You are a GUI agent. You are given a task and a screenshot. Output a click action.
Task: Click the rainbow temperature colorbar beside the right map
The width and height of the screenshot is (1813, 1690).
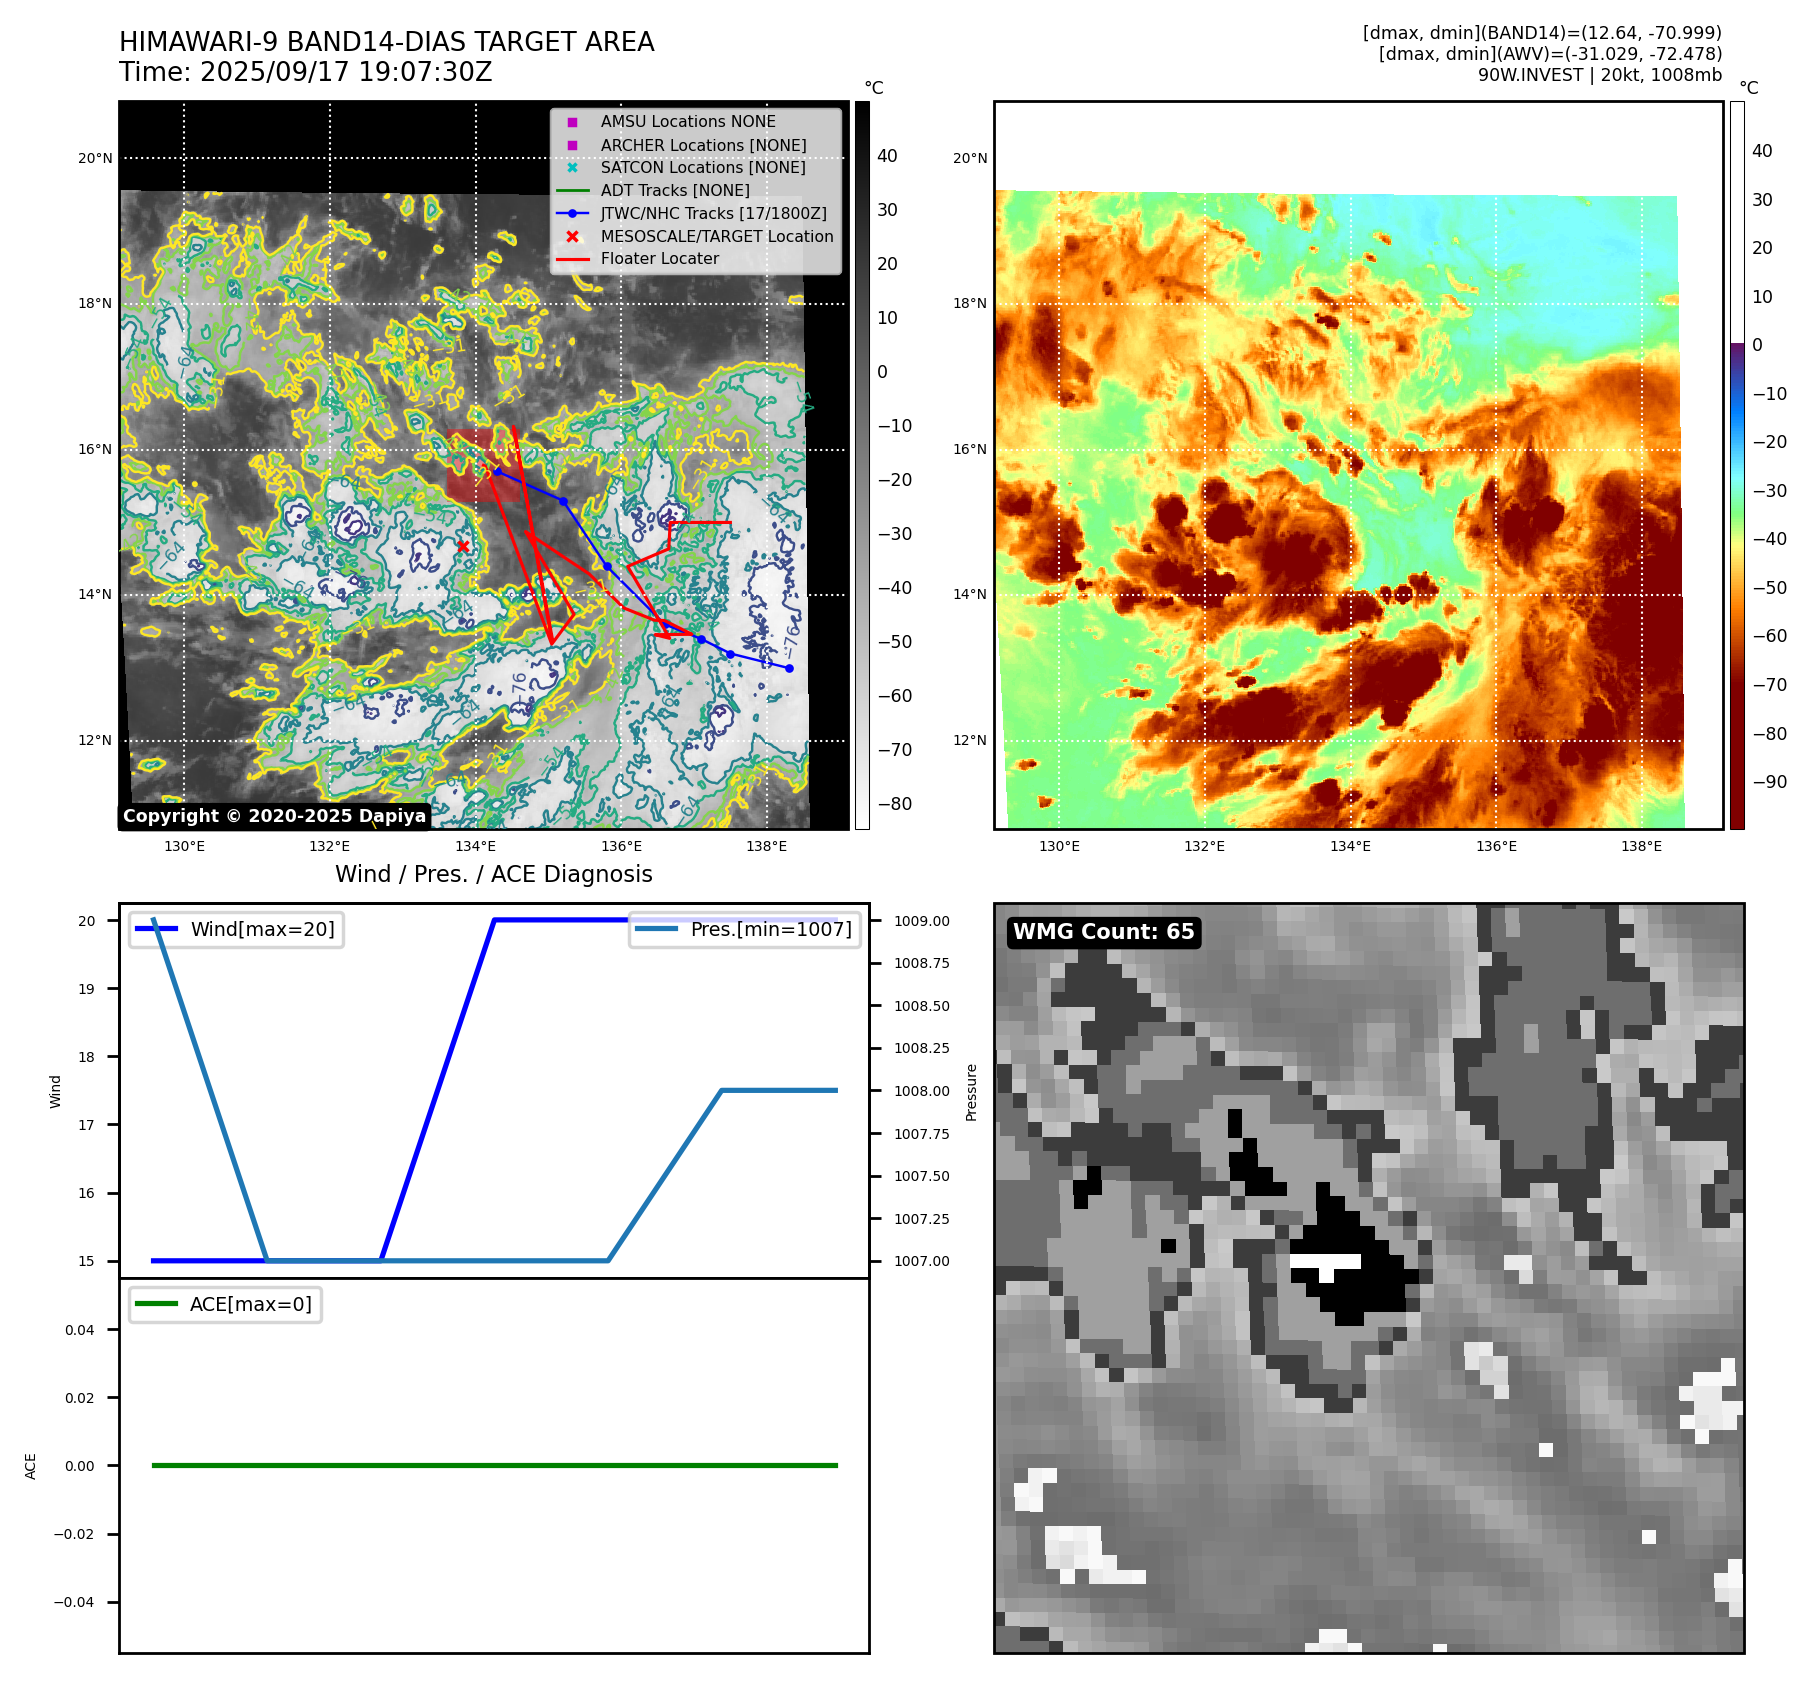point(1737,465)
